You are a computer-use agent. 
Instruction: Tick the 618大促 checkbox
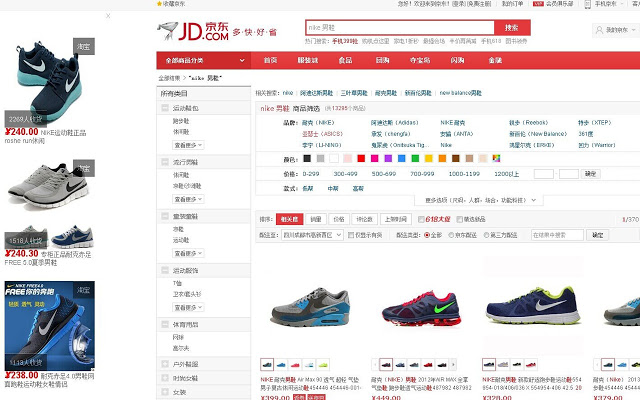point(421,220)
